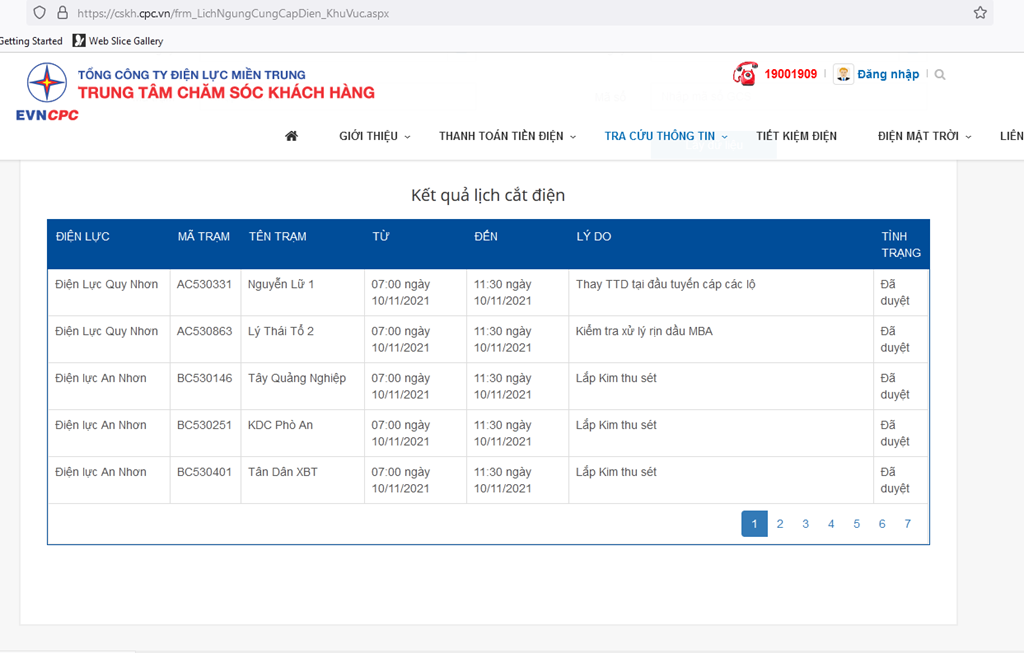Click the ĐẾN column header
This screenshot has height=653, width=1024.
(486, 236)
